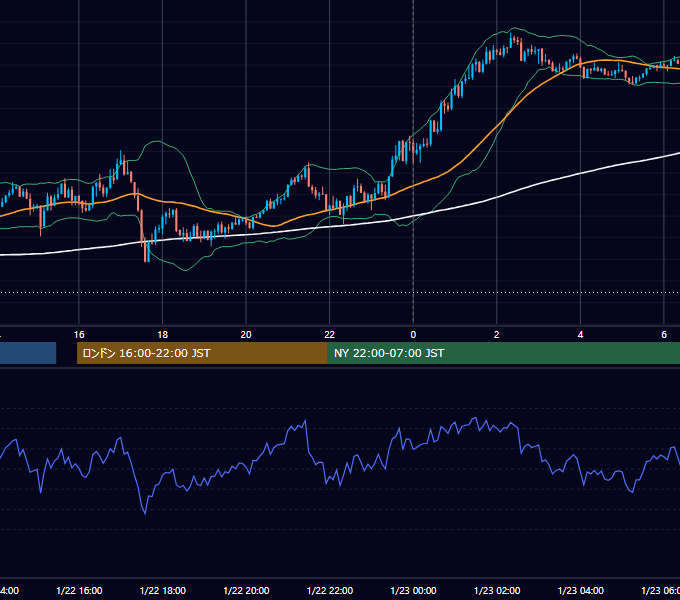Click the 1/22 16:00 time label
This screenshot has height=600, width=680.
(79, 590)
